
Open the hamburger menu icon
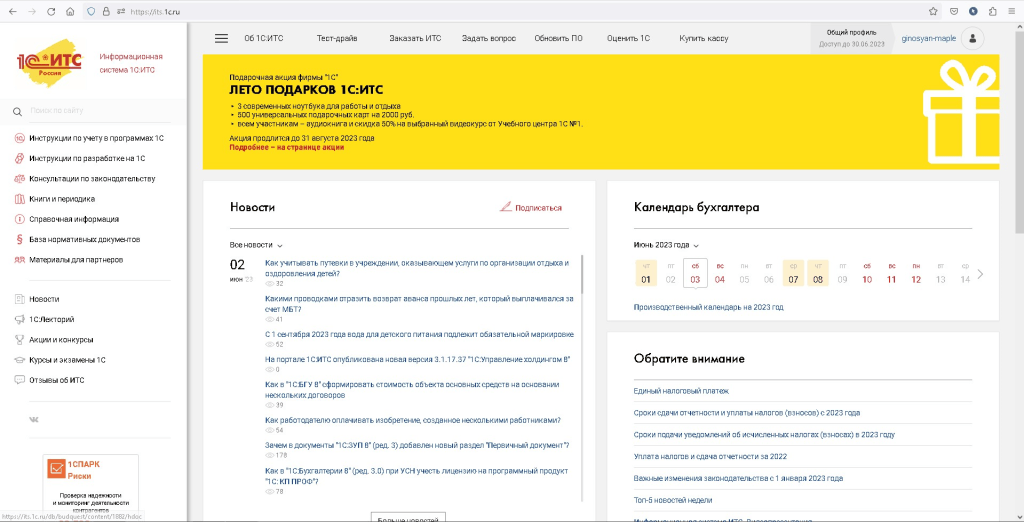tap(221, 39)
